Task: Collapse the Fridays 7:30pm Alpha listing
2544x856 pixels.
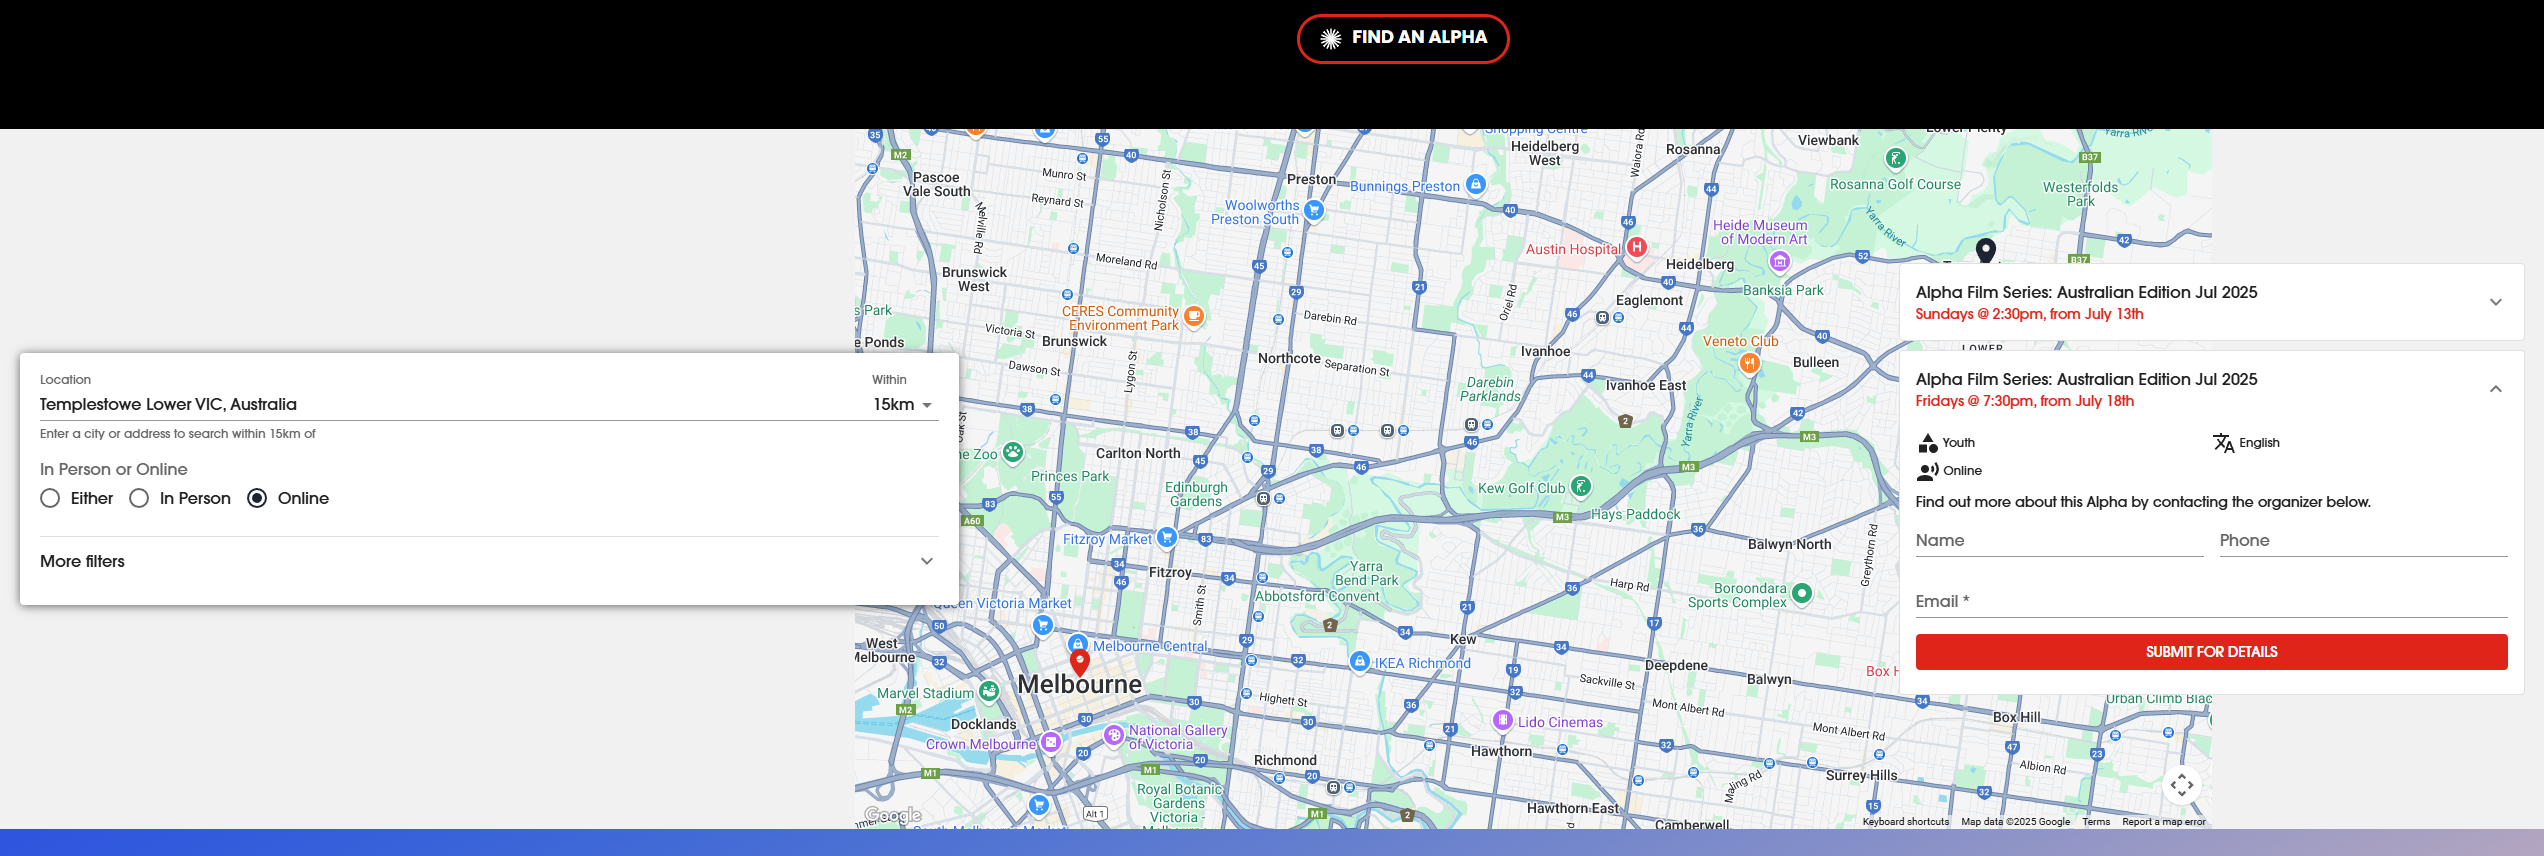Action: click(x=2211, y=389)
